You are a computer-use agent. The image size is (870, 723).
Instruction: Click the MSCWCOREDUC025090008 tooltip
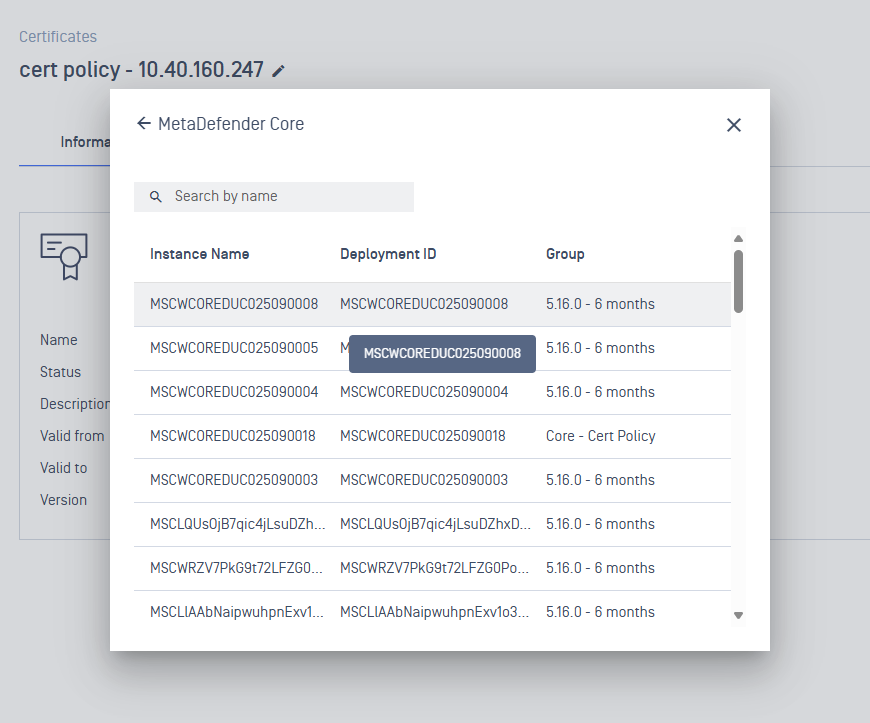[x=442, y=353]
